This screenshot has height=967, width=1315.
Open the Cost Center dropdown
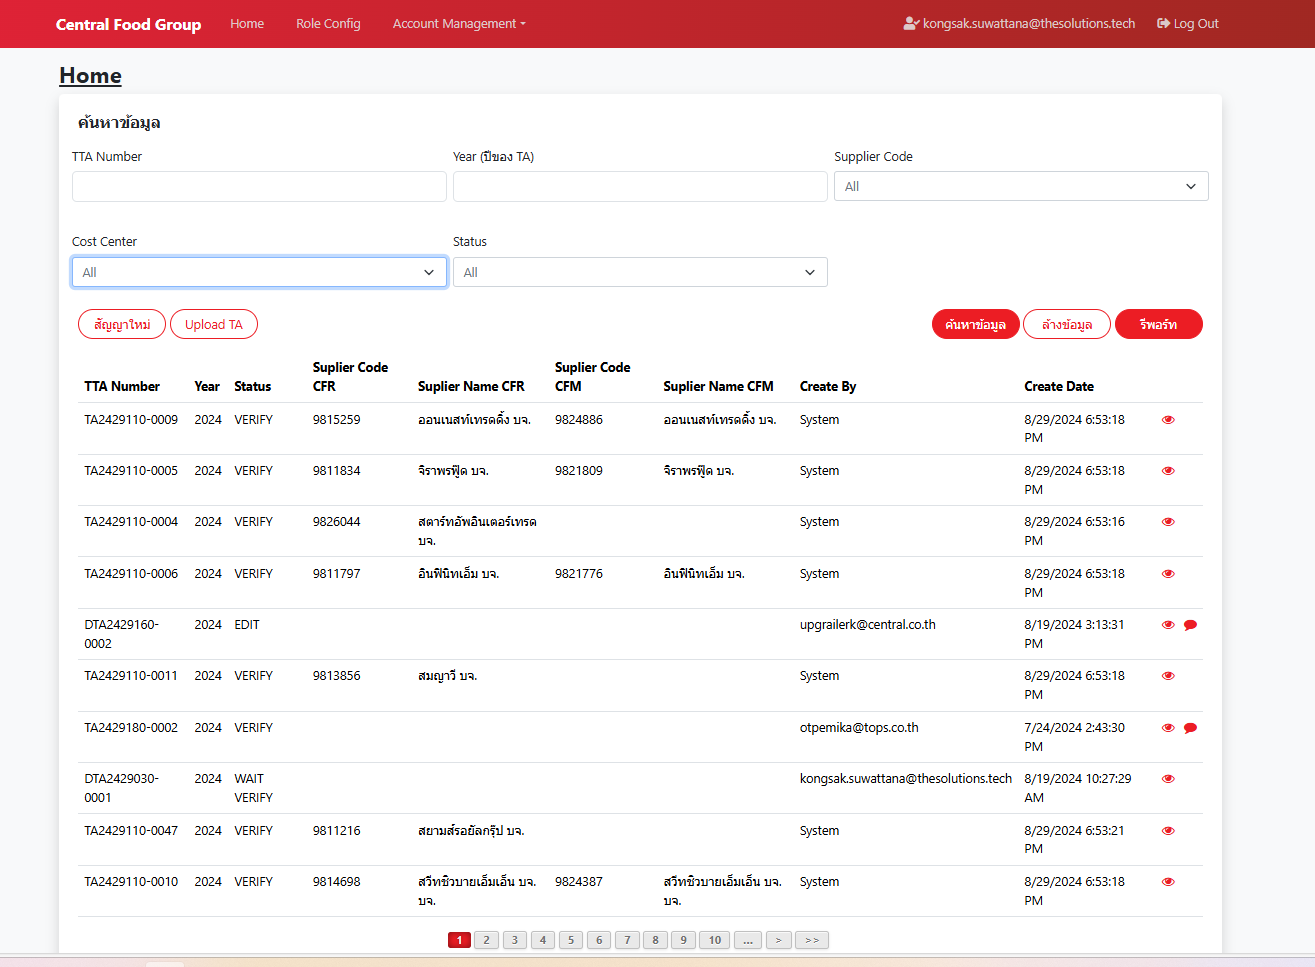[x=259, y=272]
